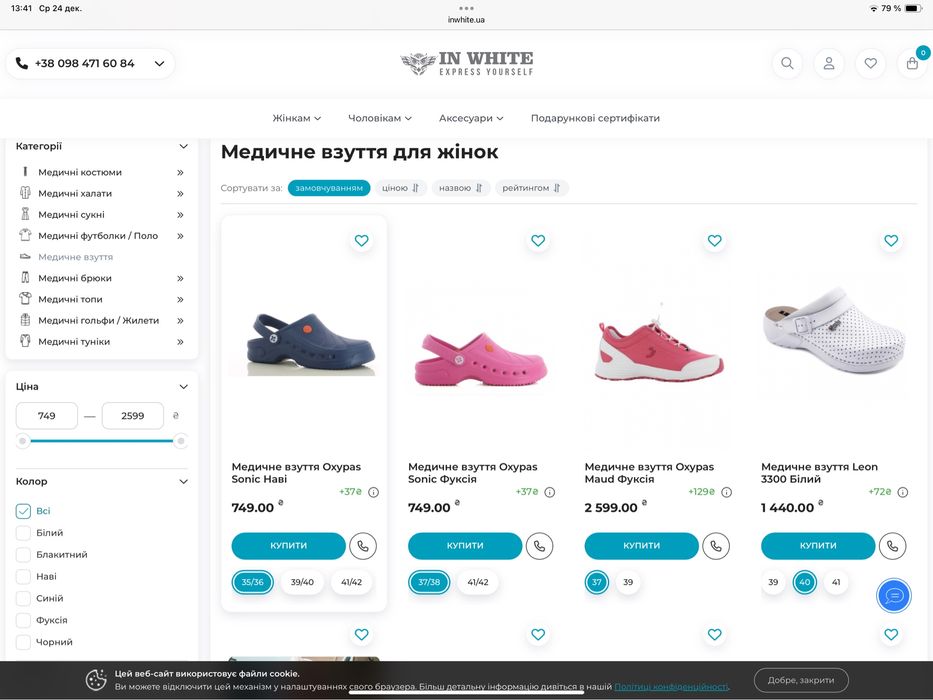Check the Чорний color filter

coord(23,642)
